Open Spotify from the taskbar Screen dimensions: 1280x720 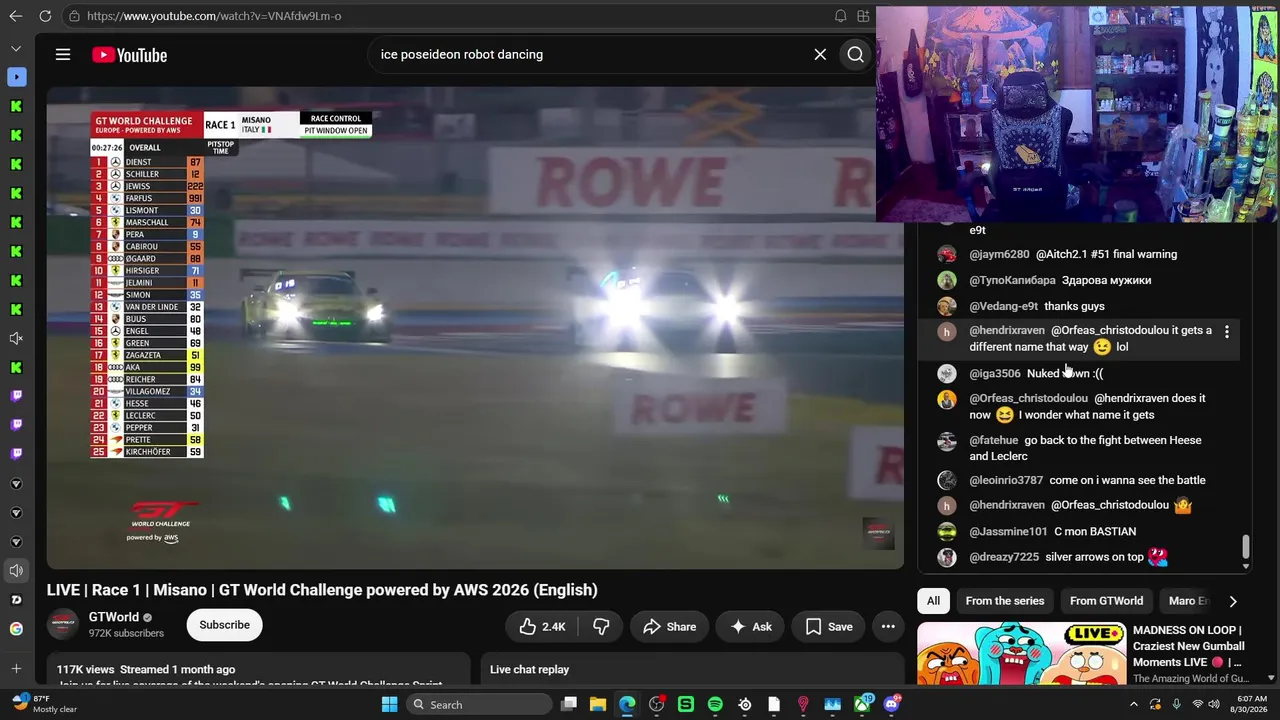pyautogui.click(x=715, y=704)
